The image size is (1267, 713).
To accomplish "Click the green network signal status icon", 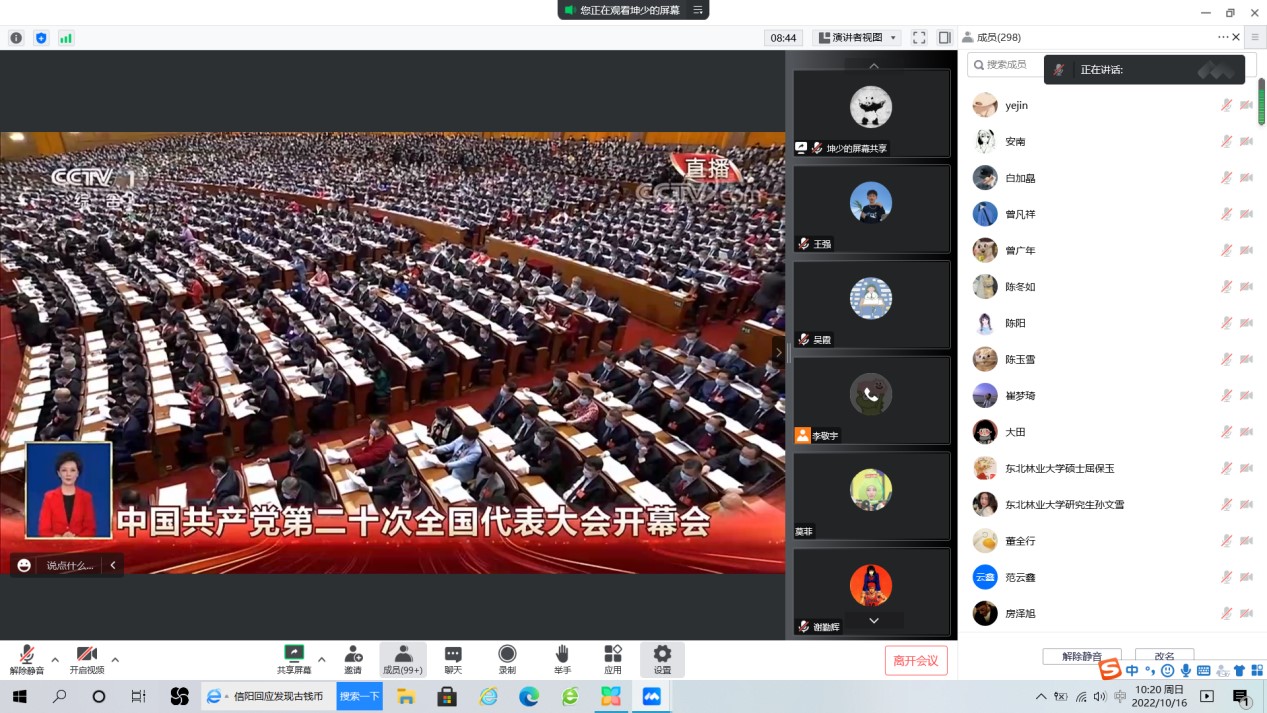I will 66,38.
